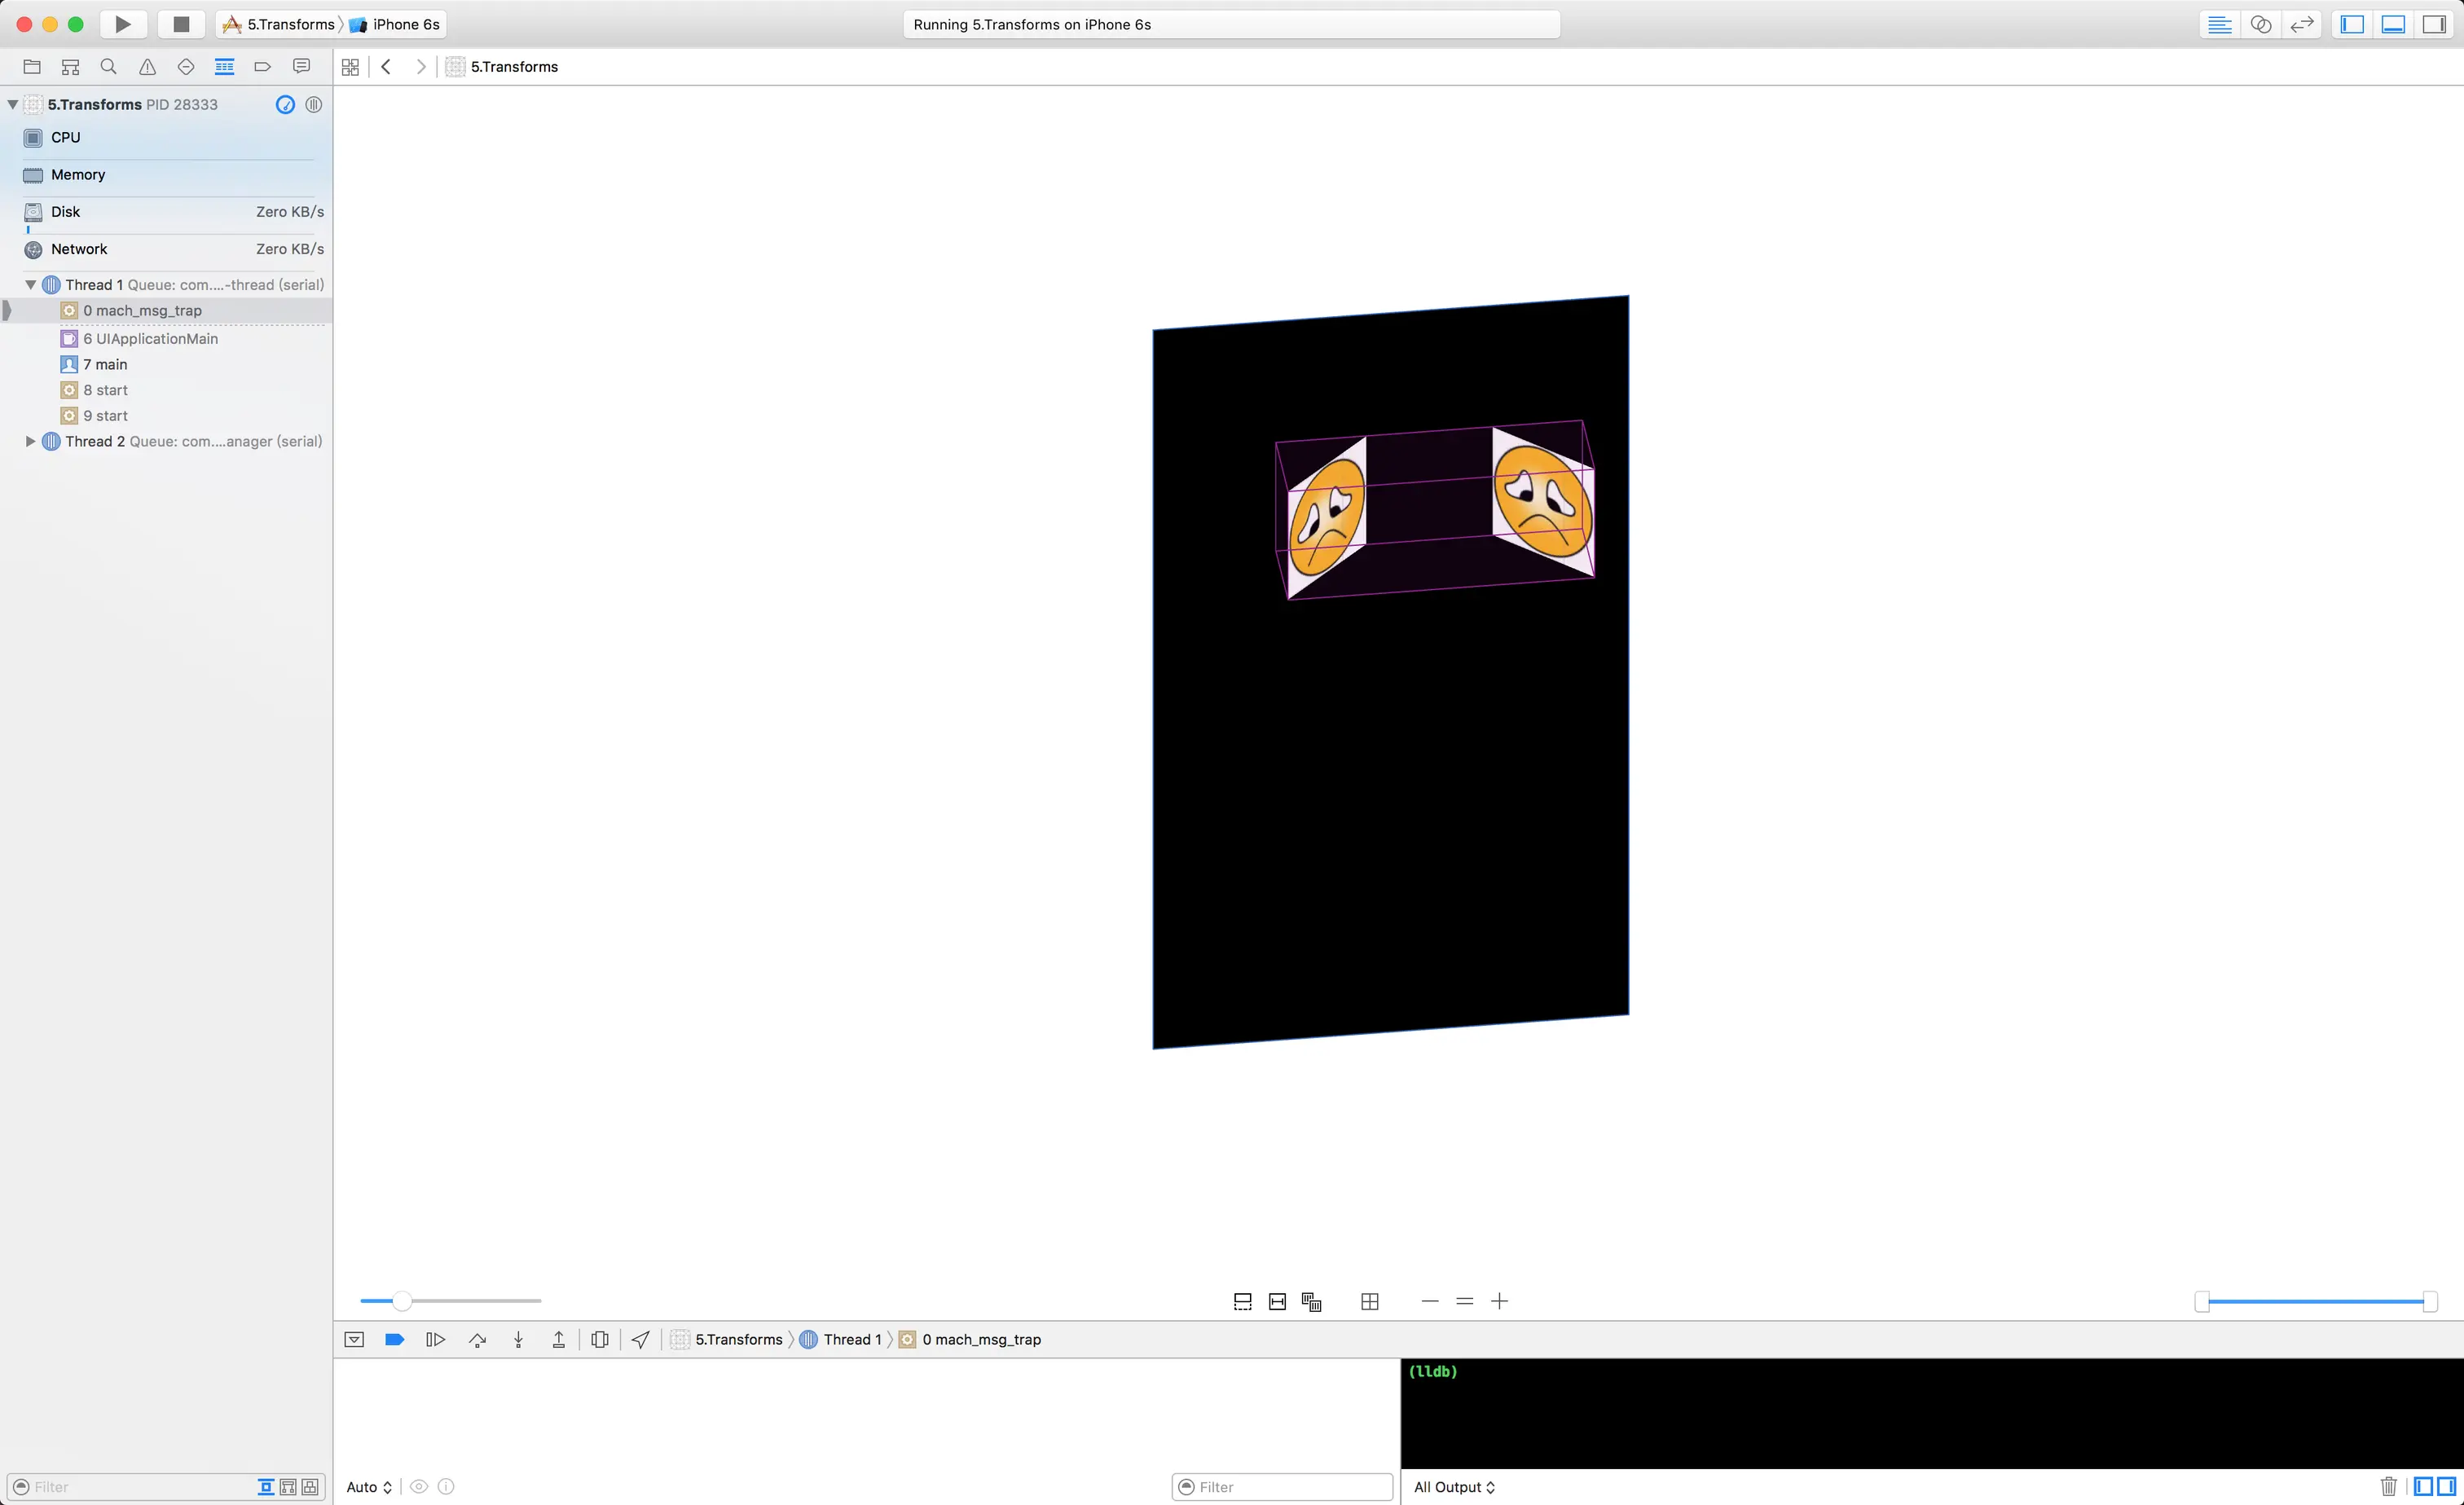This screenshot has height=1505, width=2464.
Task: Collapse the Thread 1 disclosure triangle
Action: click(x=30, y=285)
